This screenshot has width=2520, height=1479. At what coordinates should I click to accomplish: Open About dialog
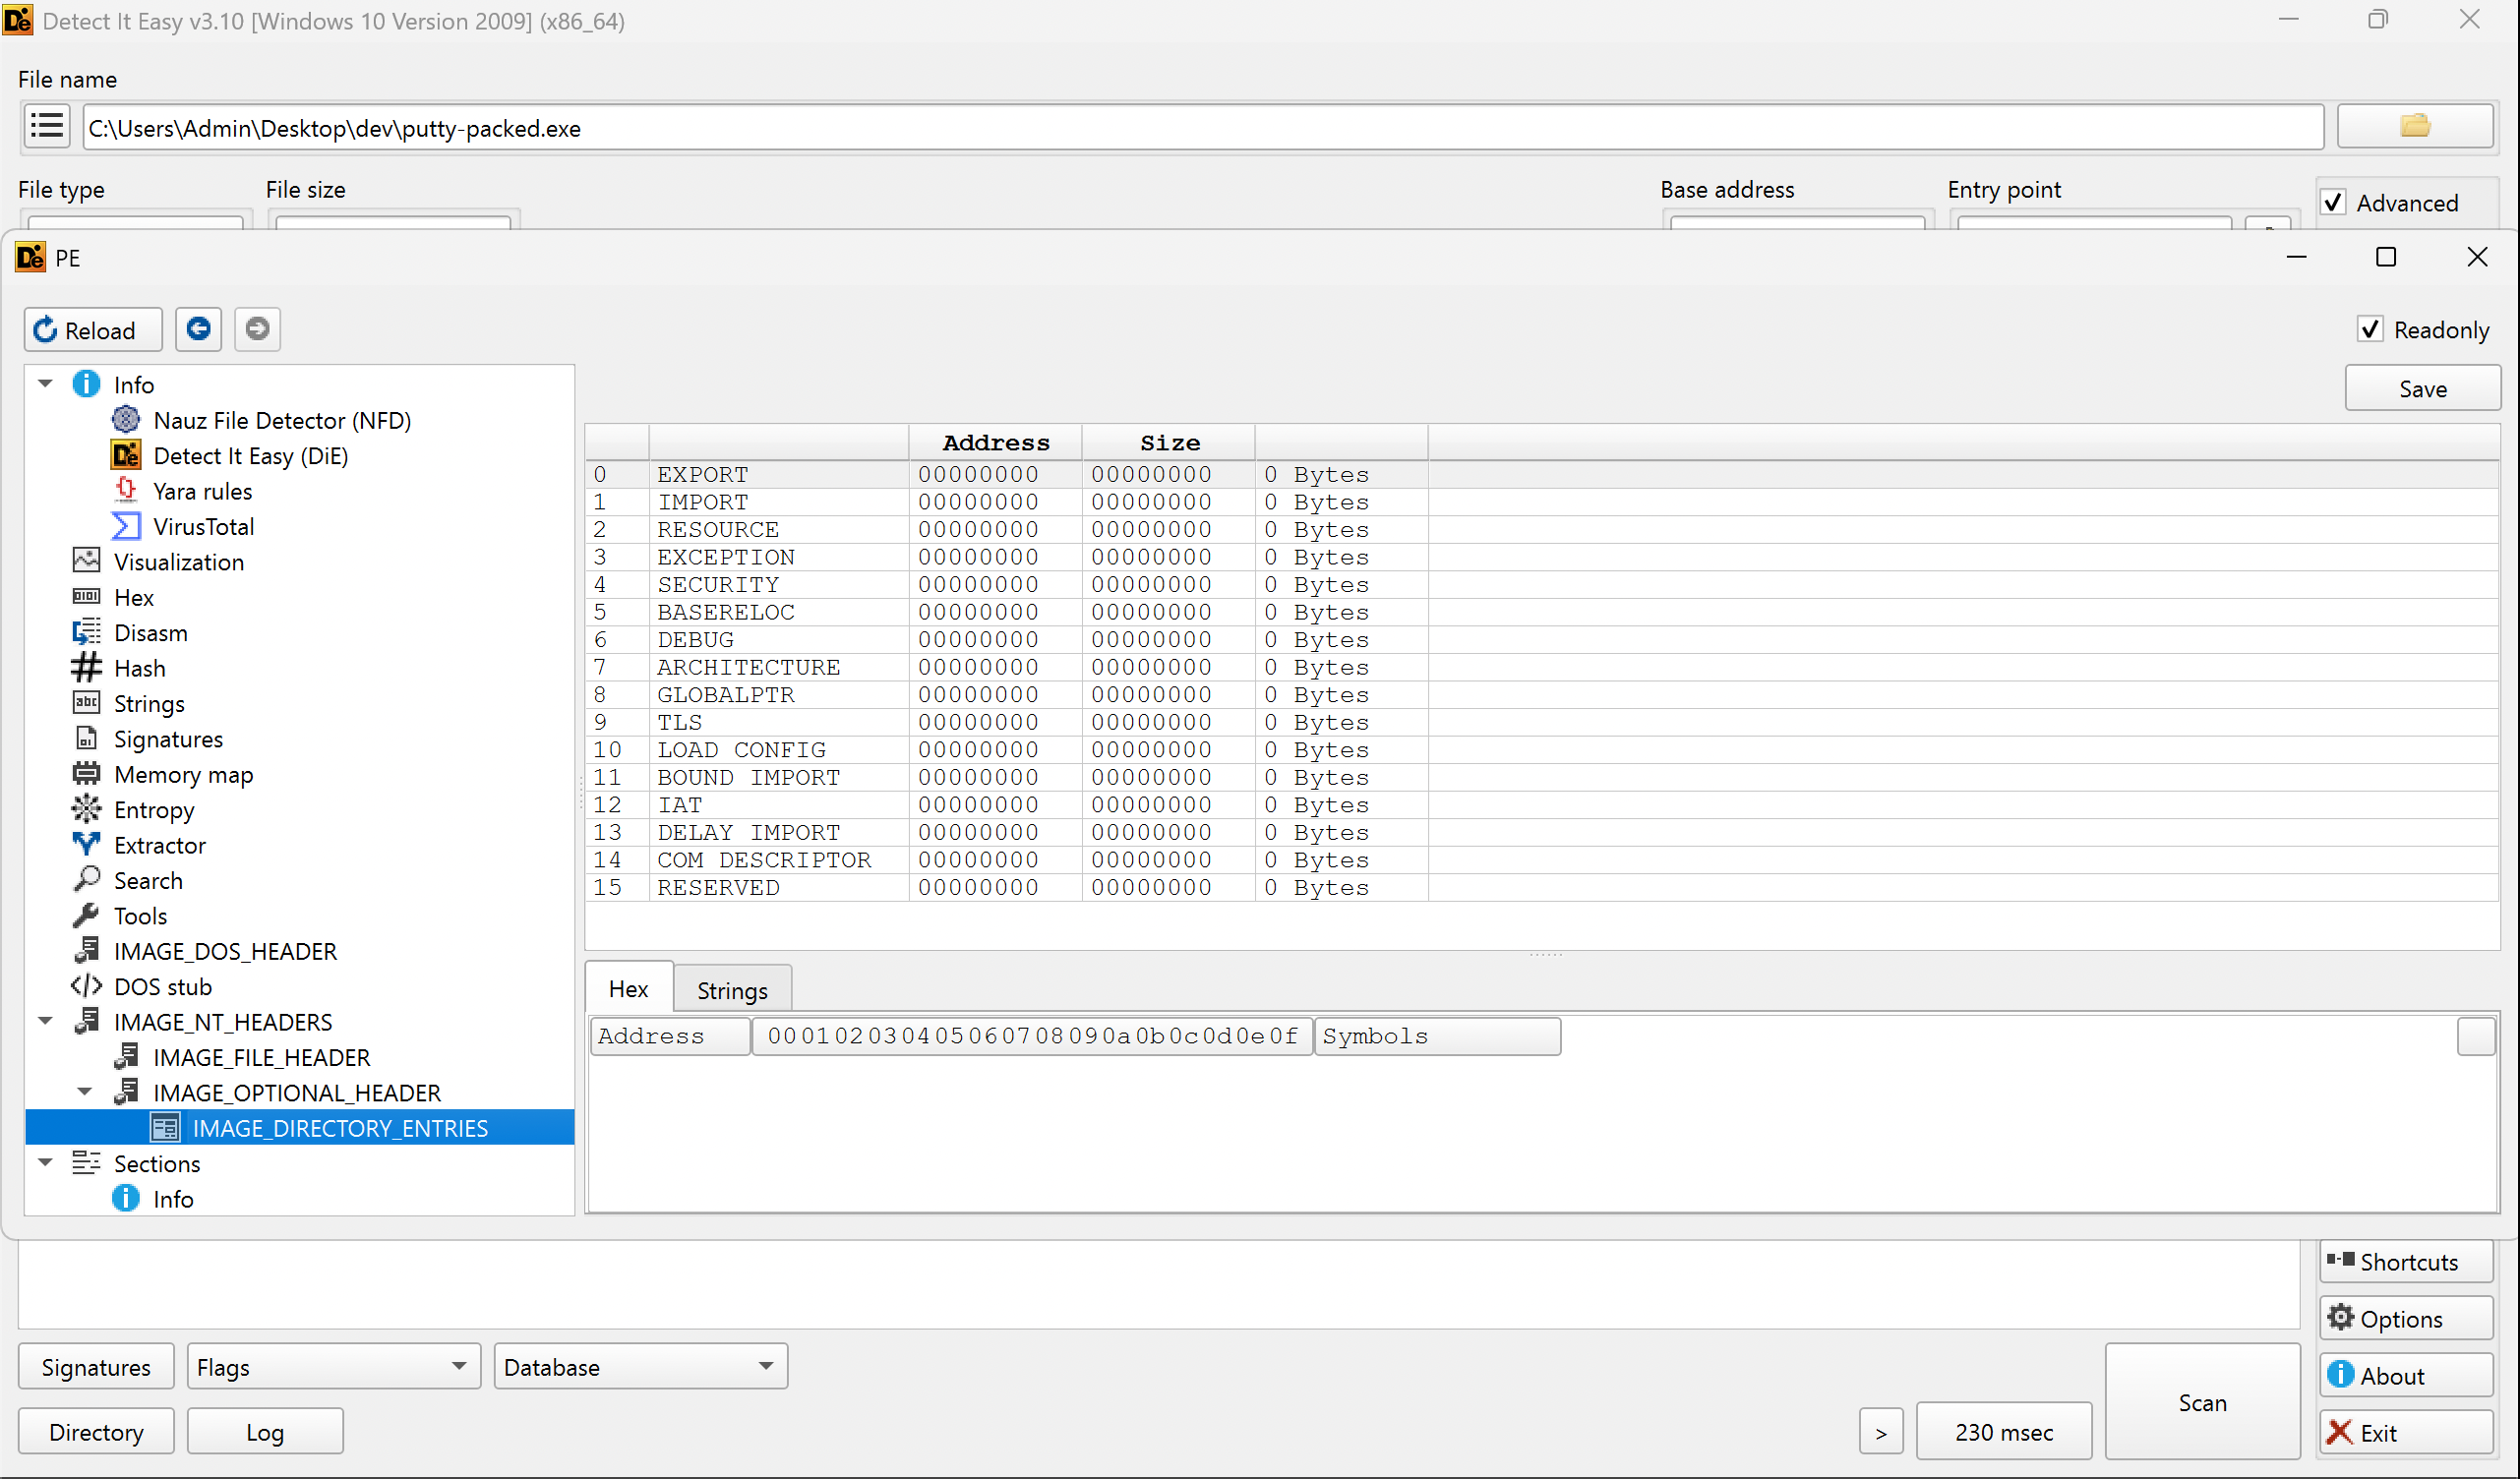[2407, 1376]
